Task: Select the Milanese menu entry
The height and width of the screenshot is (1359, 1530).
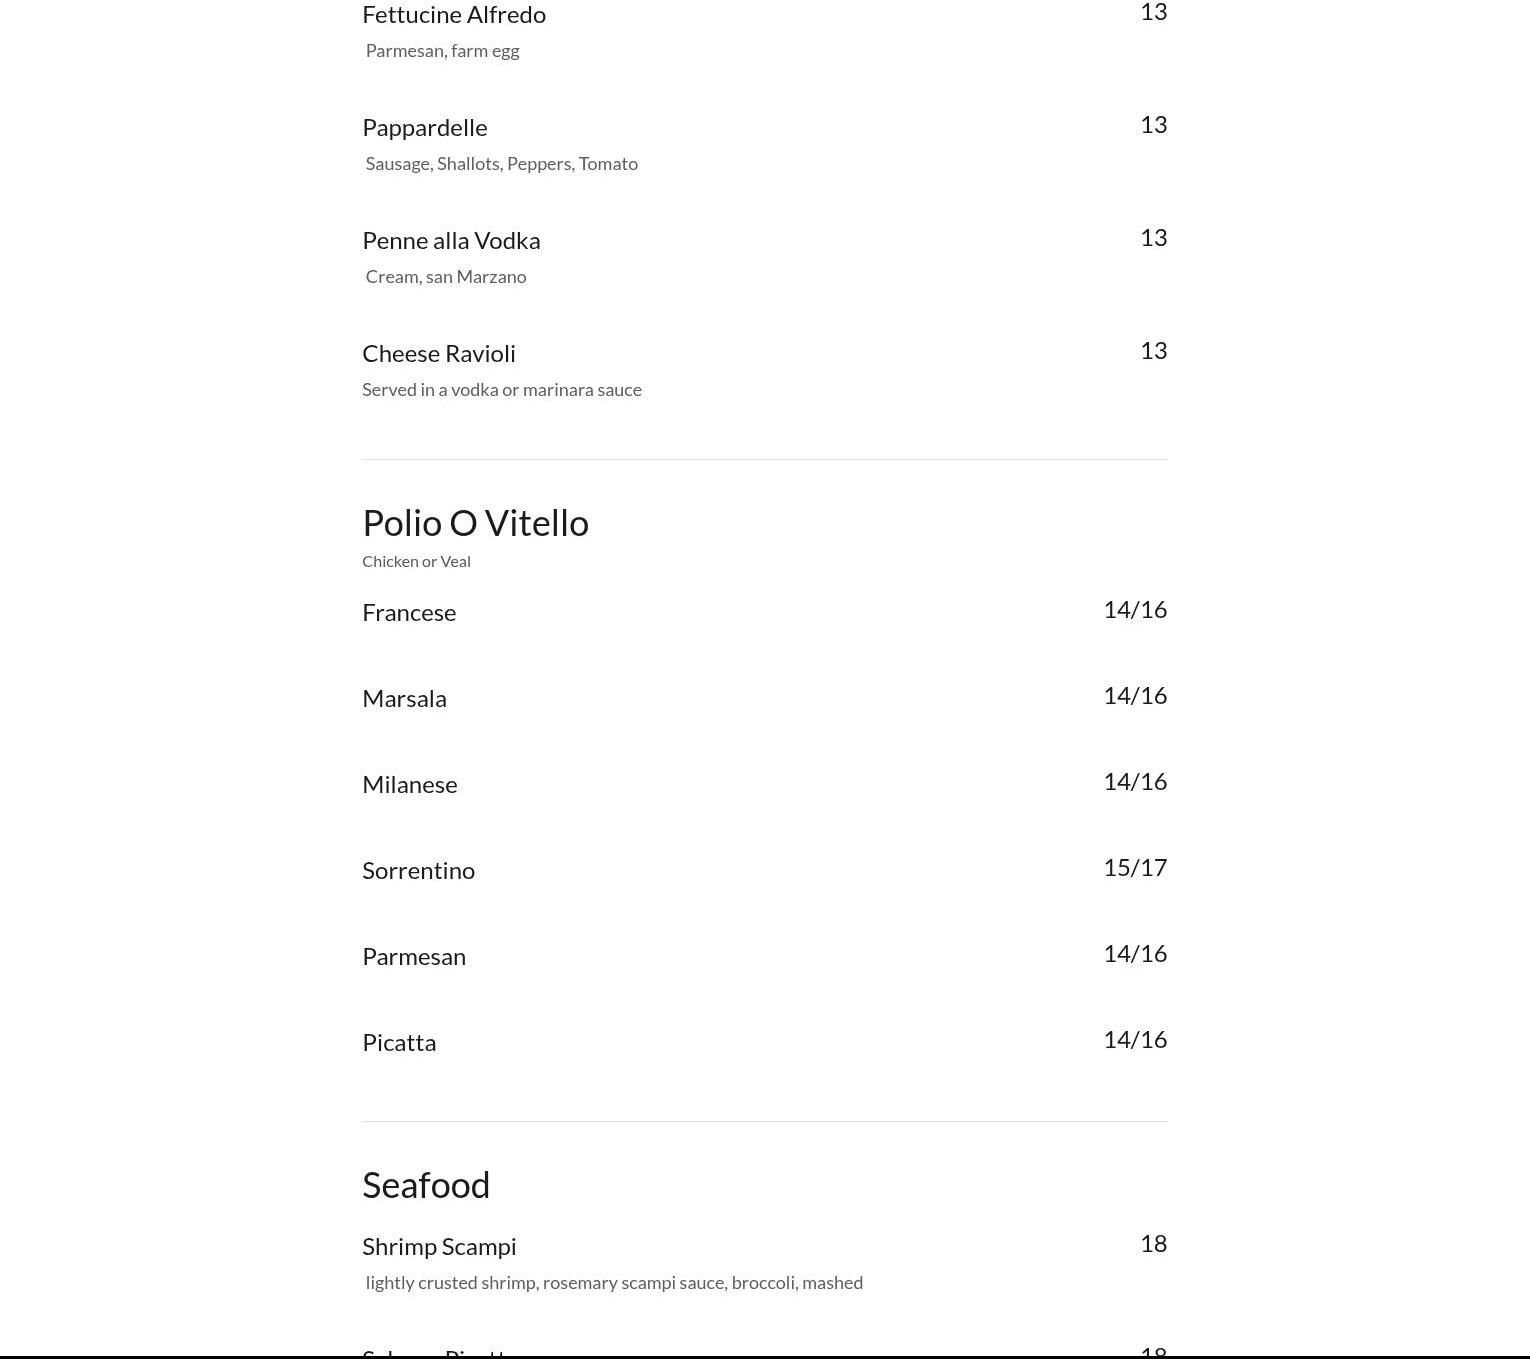Action: [410, 785]
